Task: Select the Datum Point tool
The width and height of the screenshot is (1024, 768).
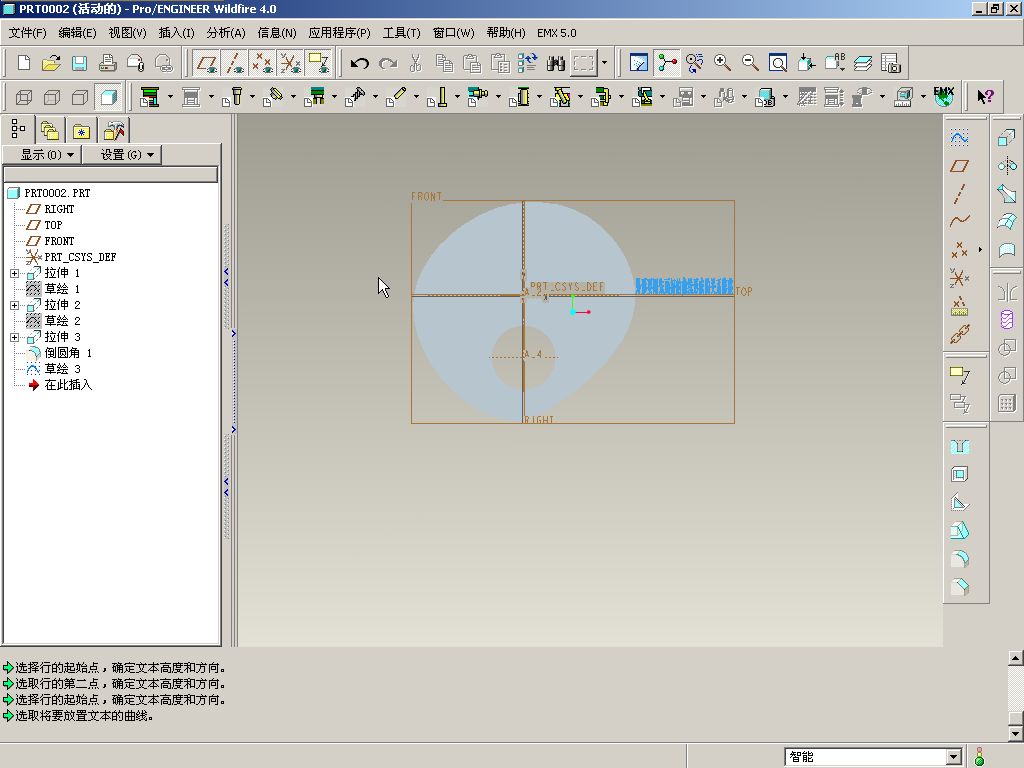Action: 959,249
